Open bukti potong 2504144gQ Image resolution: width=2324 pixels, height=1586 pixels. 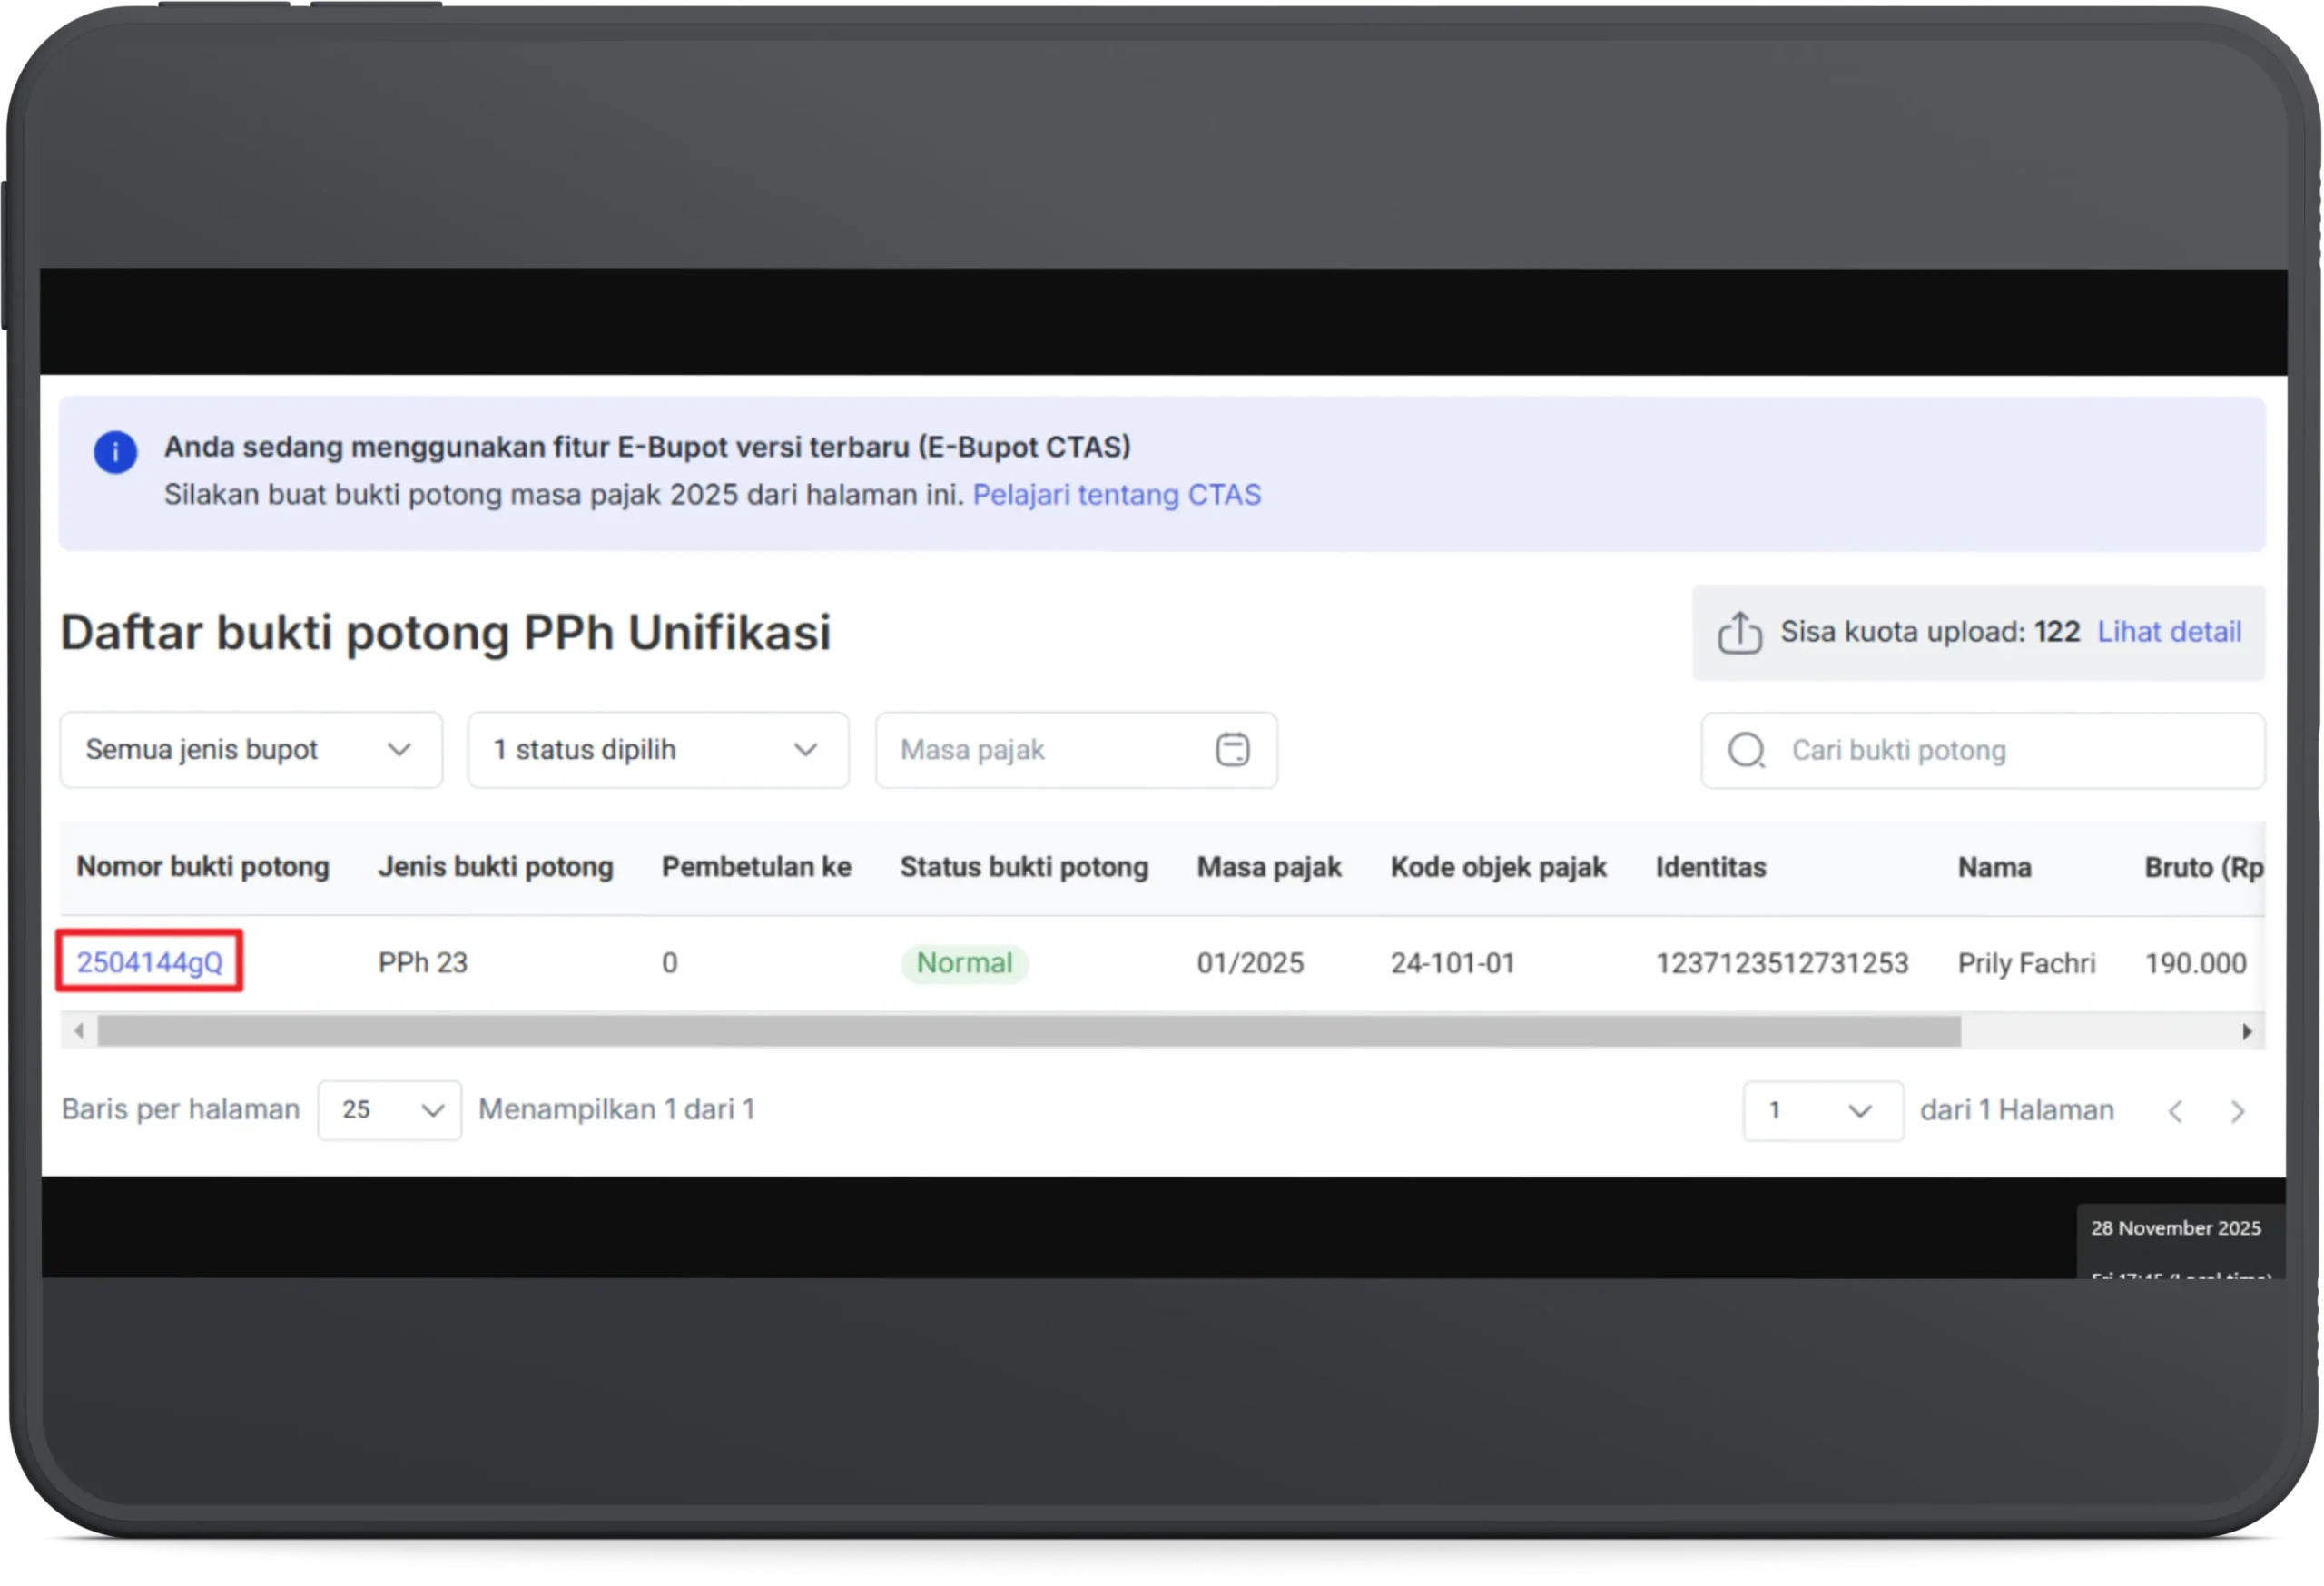click(x=150, y=962)
